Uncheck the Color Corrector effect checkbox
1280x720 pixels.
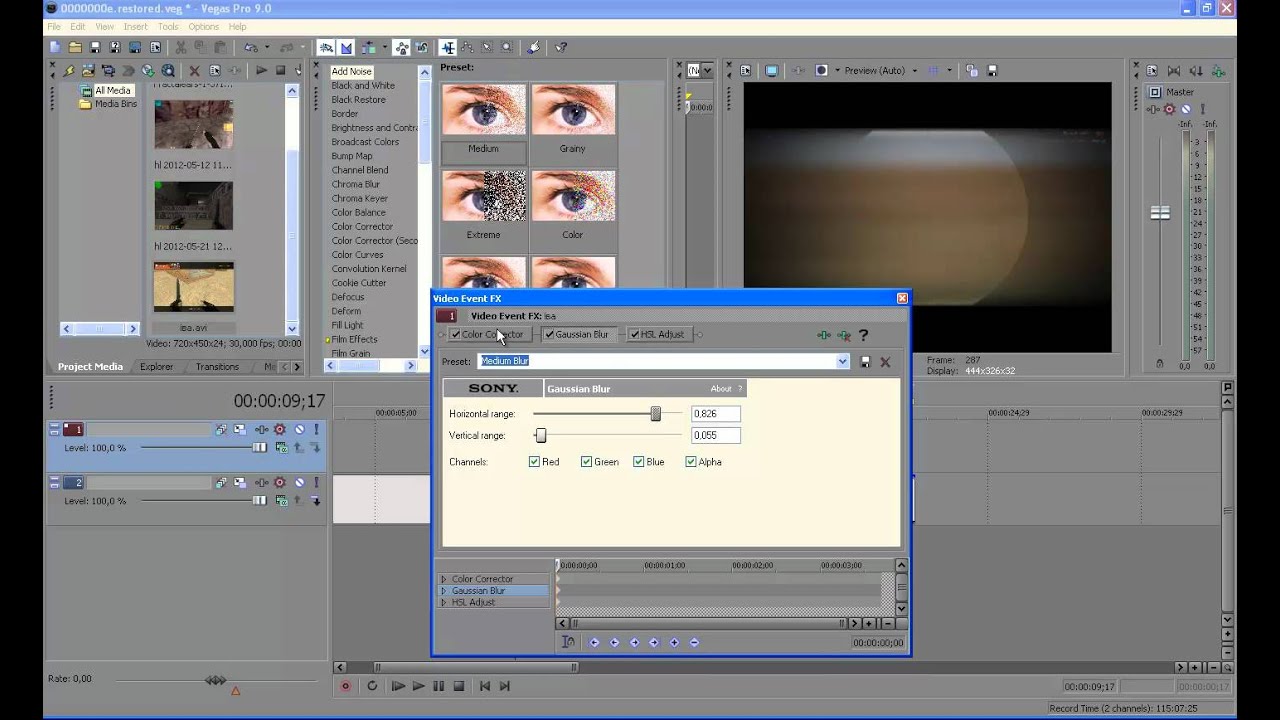(455, 335)
